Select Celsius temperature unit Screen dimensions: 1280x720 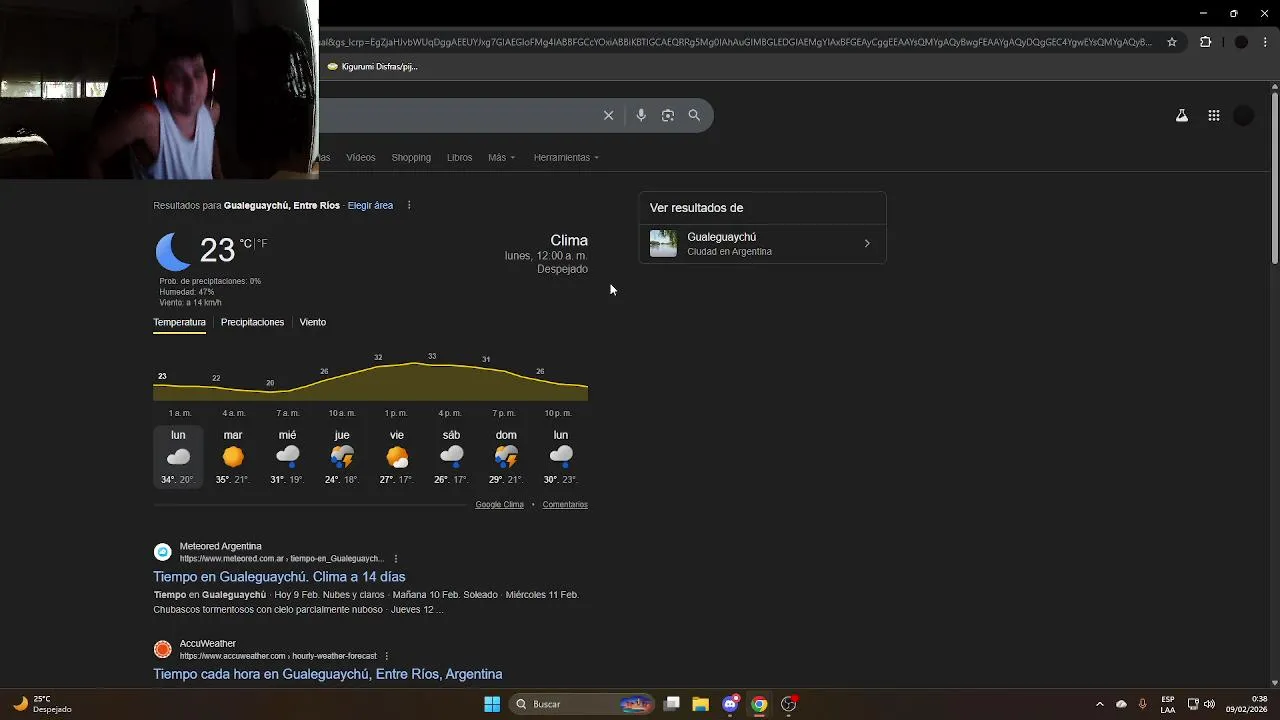245,243
